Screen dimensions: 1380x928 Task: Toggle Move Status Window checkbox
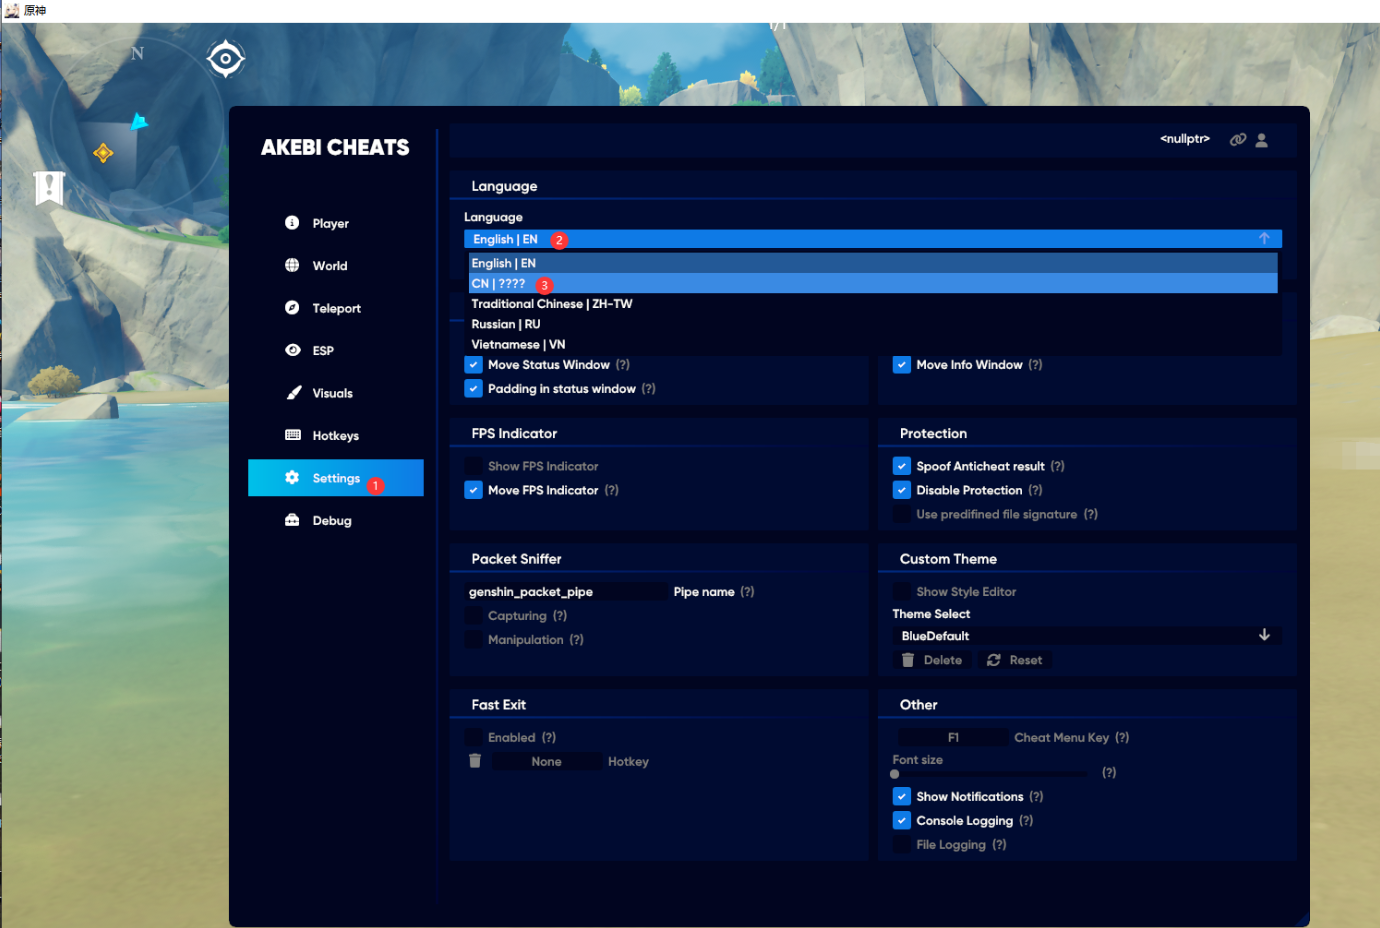pos(474,365)
